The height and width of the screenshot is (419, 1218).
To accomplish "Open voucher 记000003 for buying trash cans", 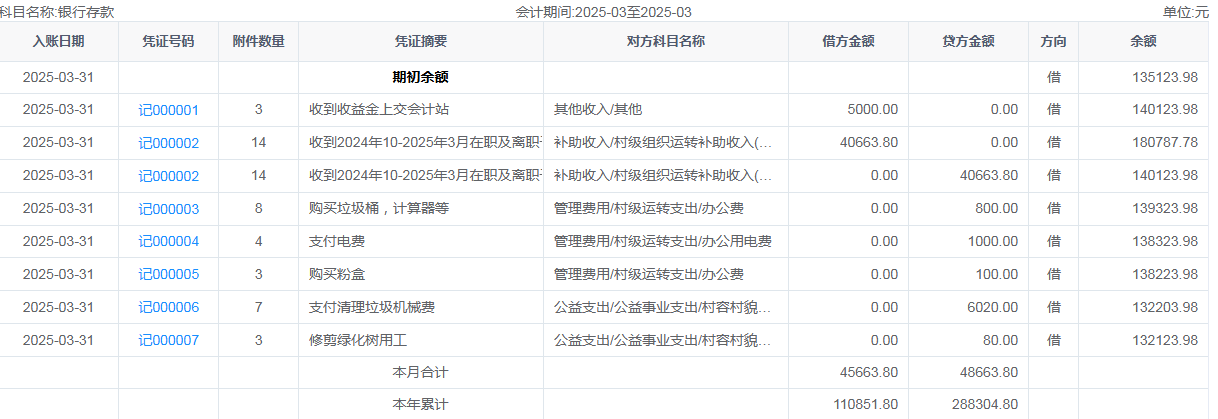I will tap(168, 209).
